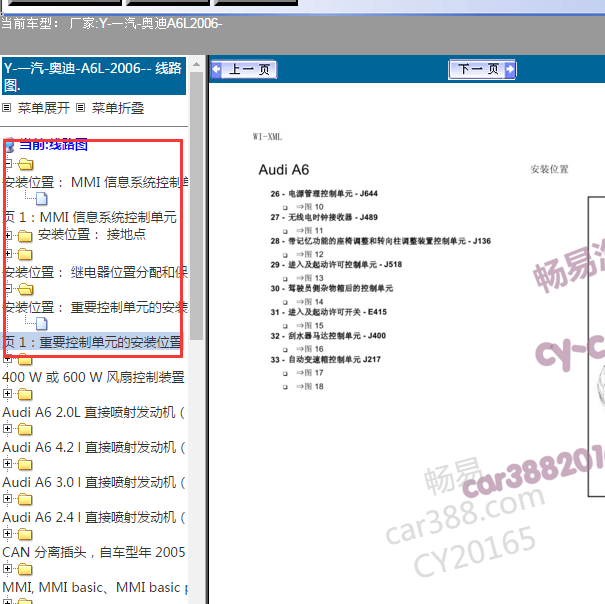Follow the ⇒图 10 reference link
605x604 pixels.
click(310, 207)
